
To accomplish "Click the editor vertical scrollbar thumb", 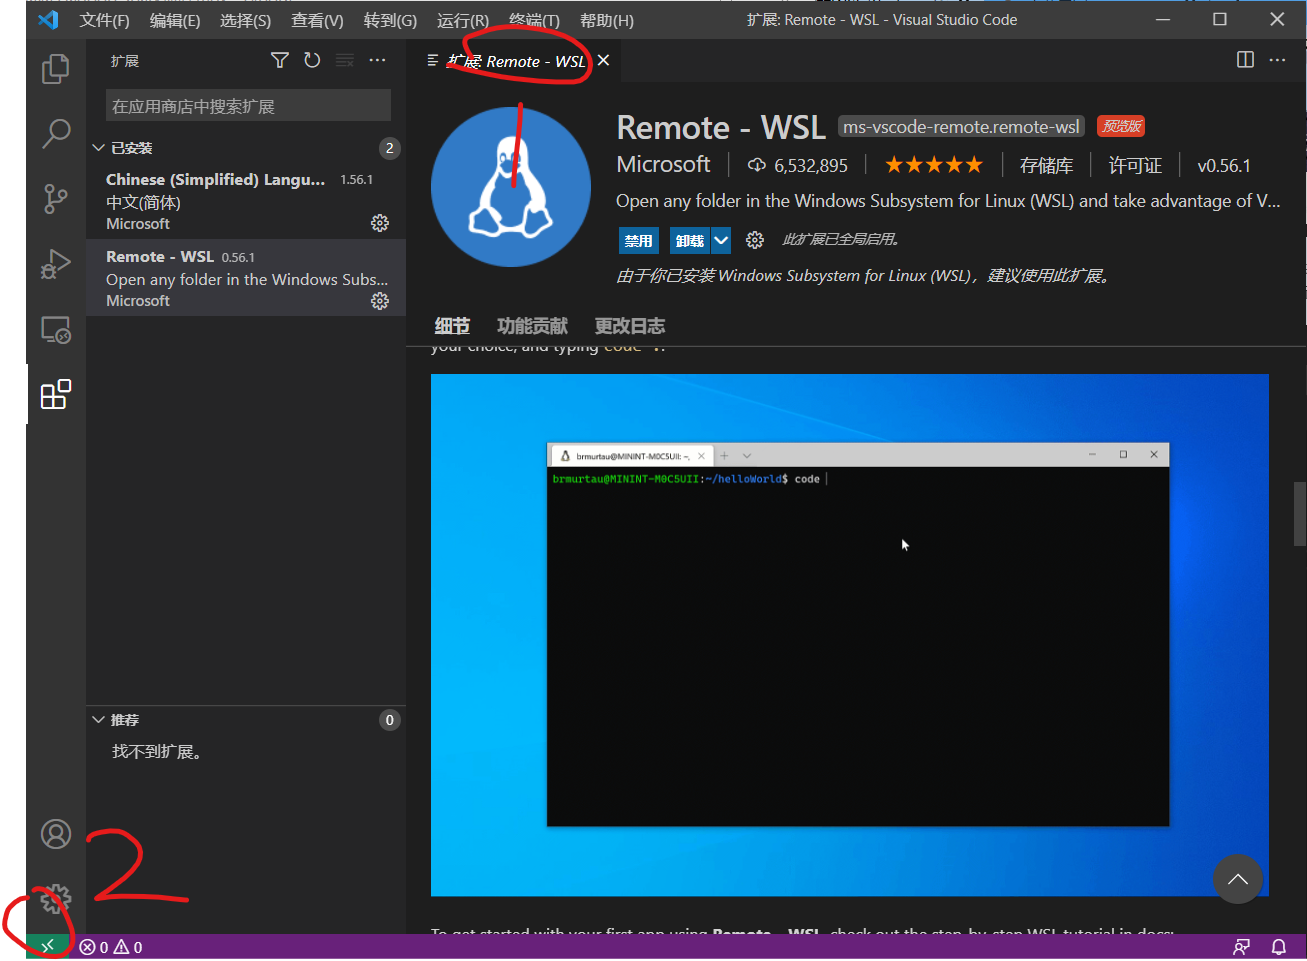I will 1299,514.
